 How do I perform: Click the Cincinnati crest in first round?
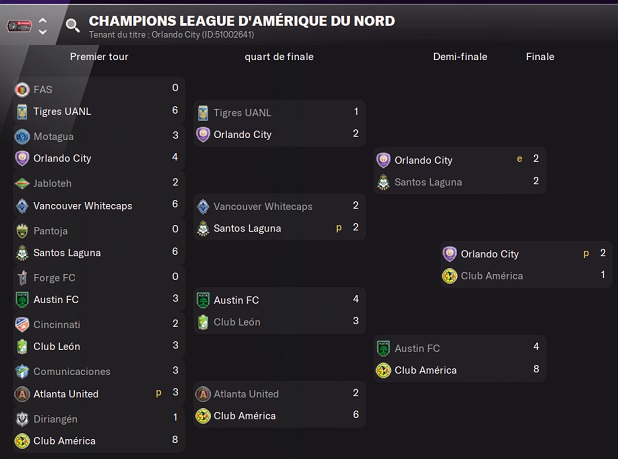pyautogui.click(x=22, y=324)
